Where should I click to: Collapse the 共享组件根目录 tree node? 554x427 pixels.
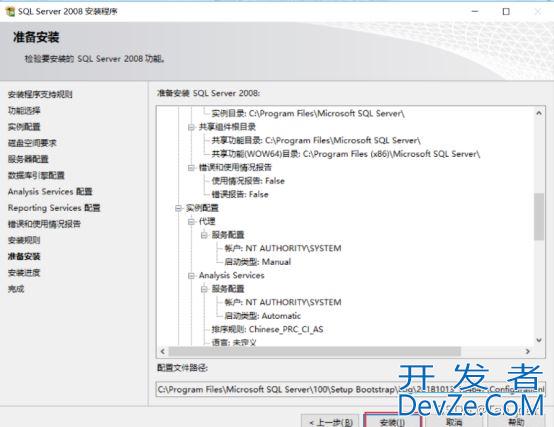(x=191, y=127)
